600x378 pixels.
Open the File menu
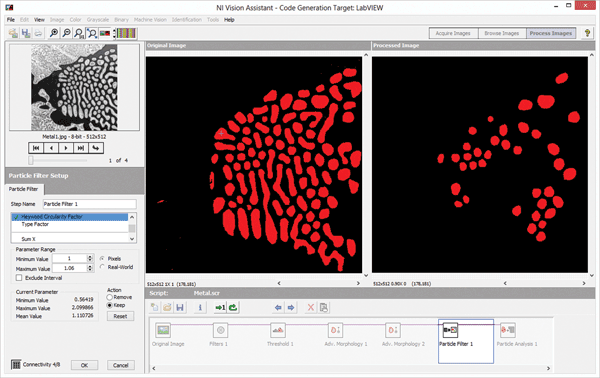[x=11, y=20]
